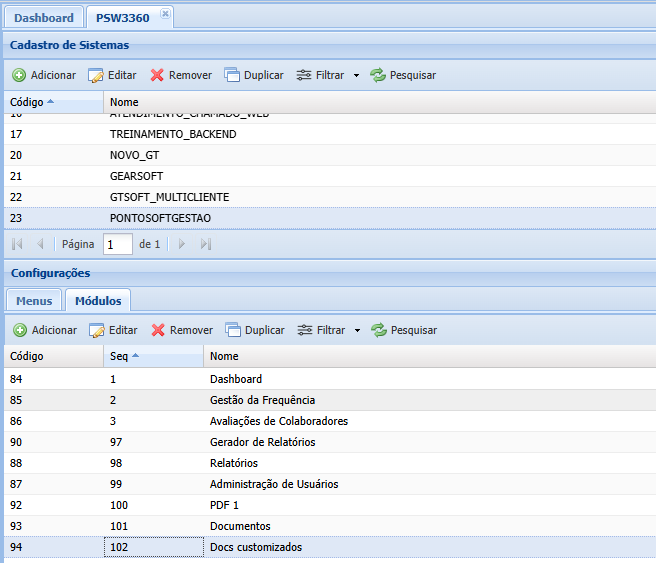Click Seq cell with value 102
Screen dimensions: 656x563
click(154, 547)
